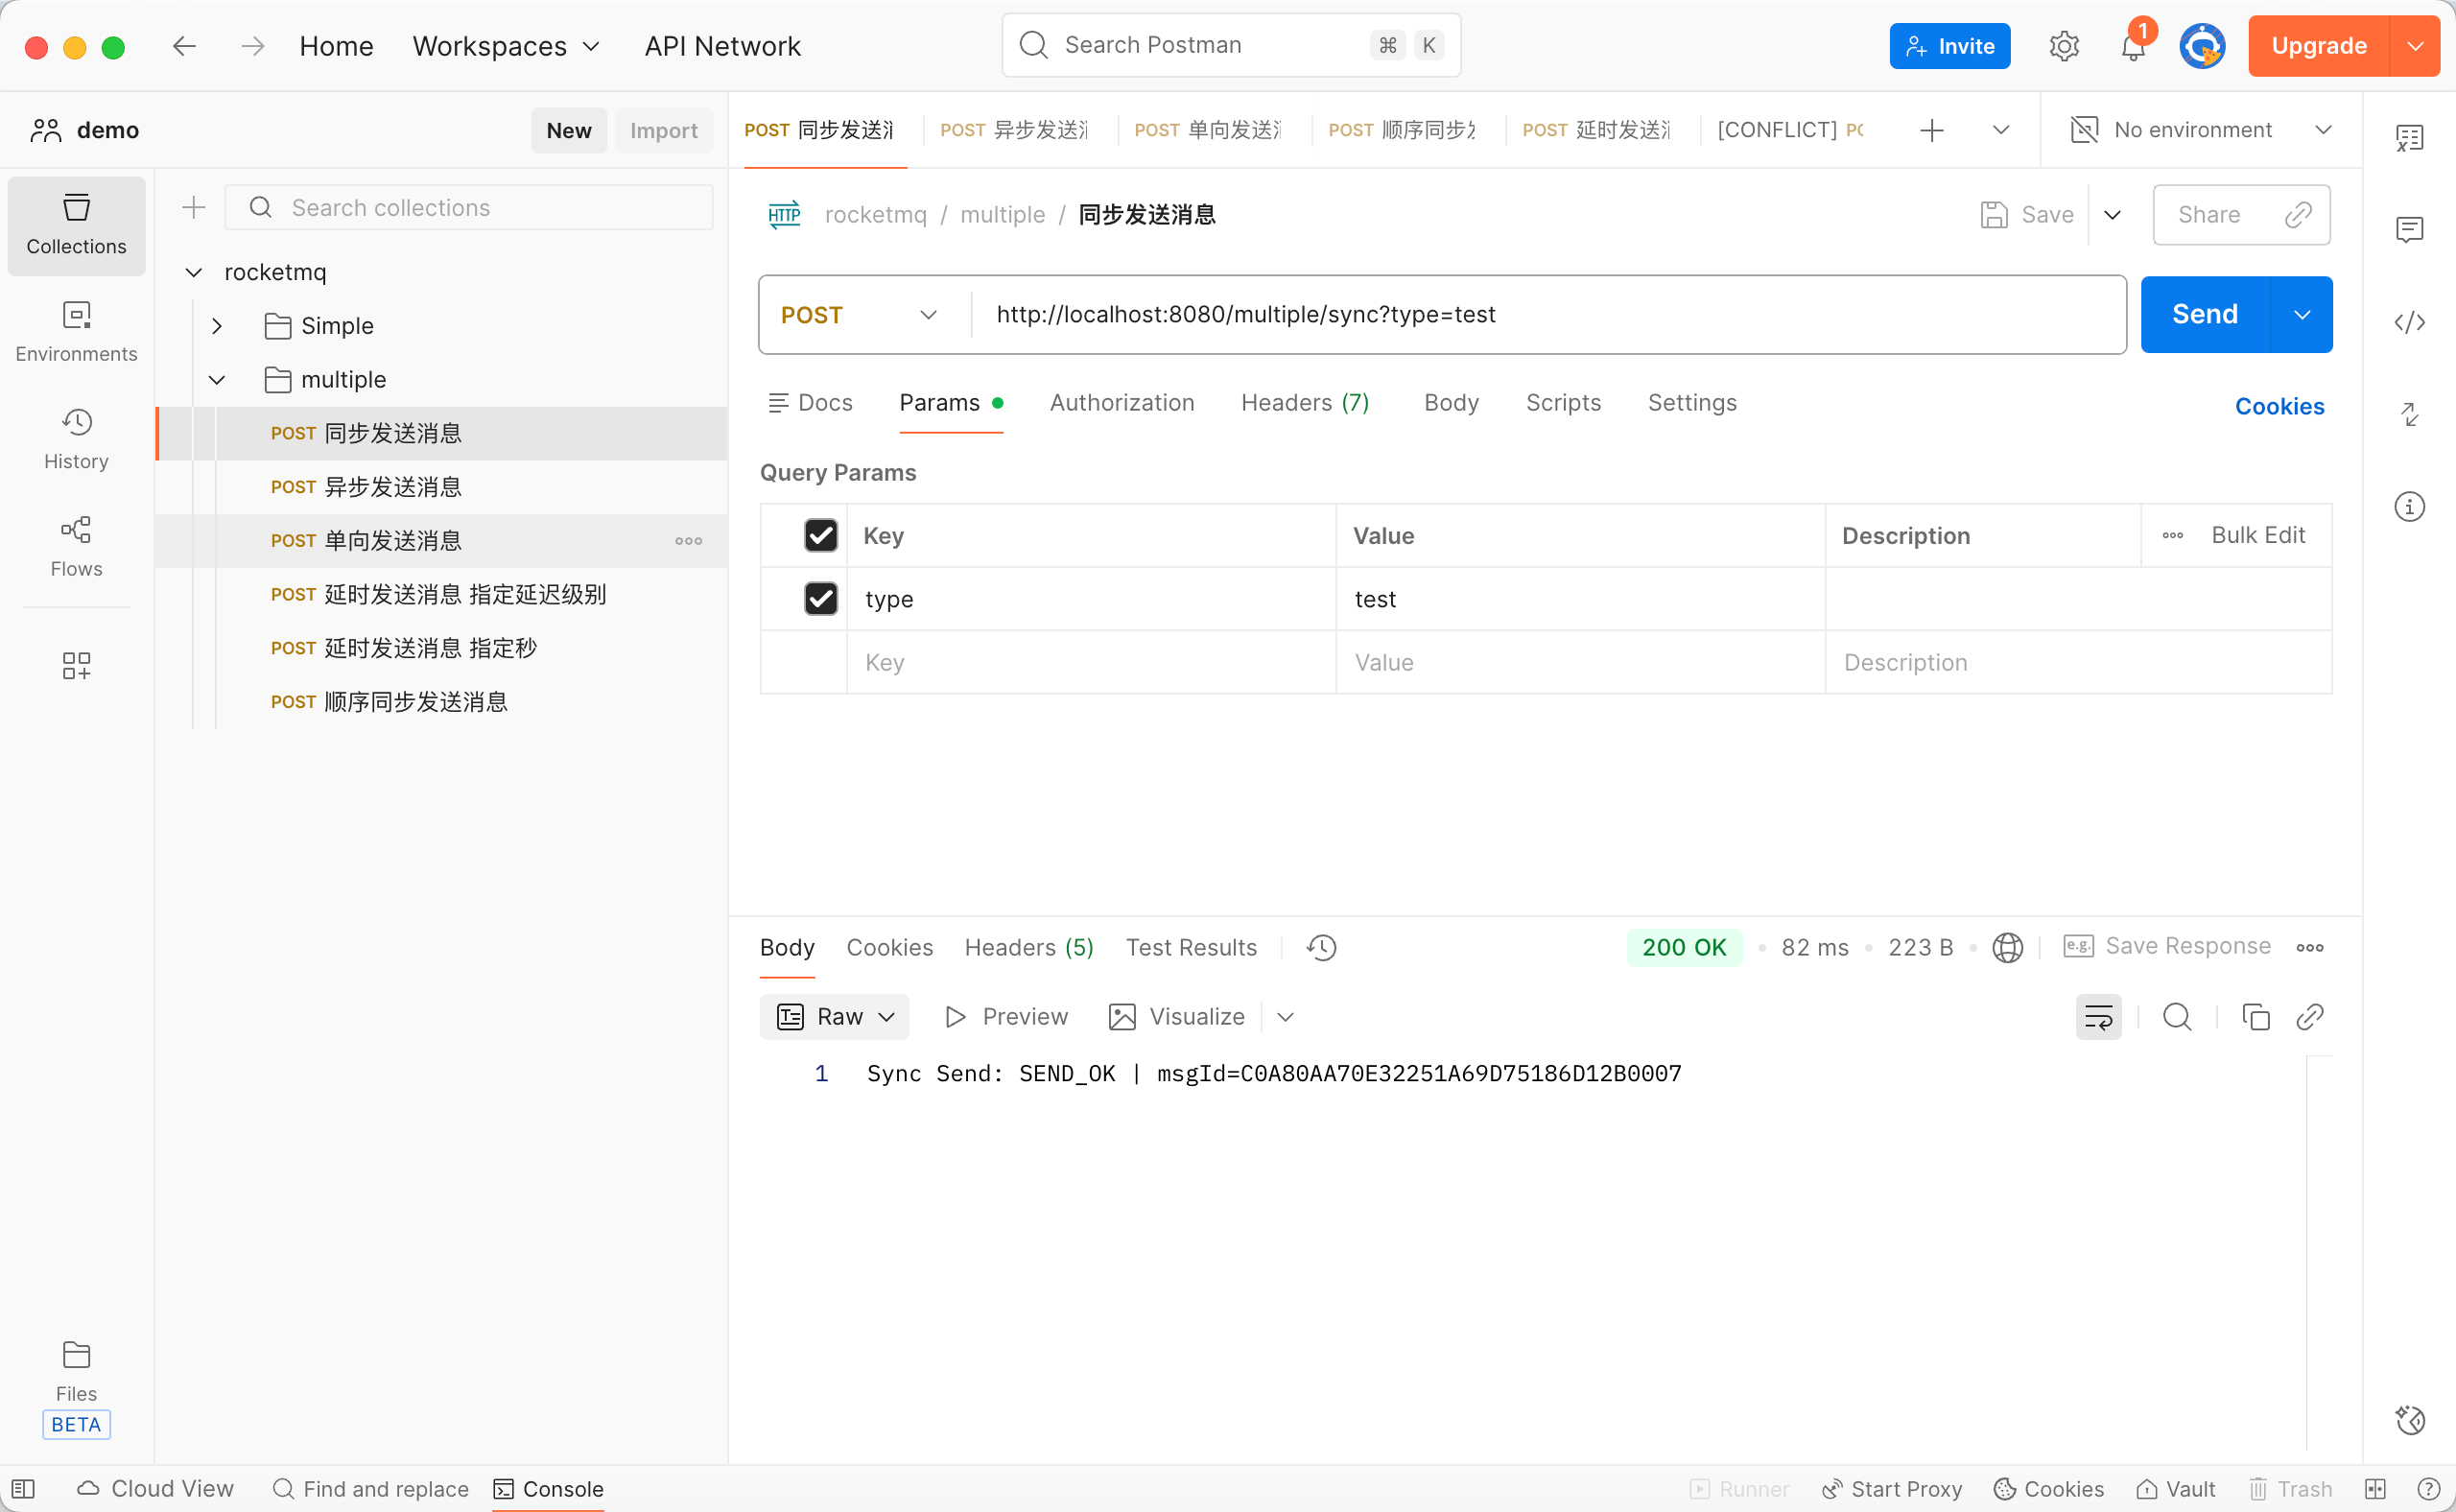The height and width of the screenshot is (1512, 2456).
Task: Open the No environment selector
Action: point(2199,130)
